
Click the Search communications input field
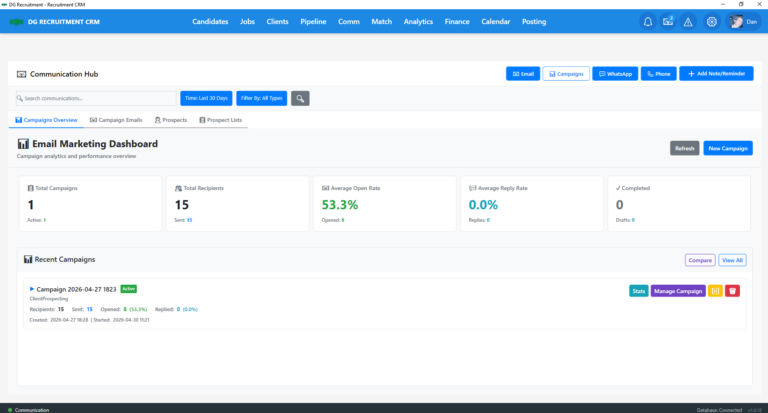pos(96,98)
